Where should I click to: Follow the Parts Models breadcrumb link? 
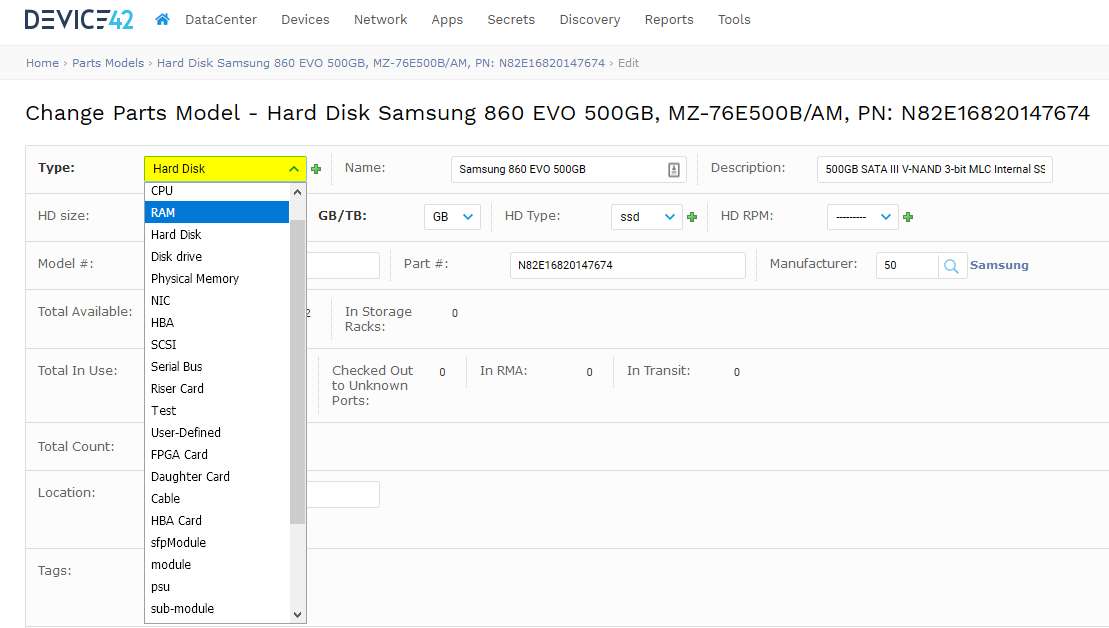(108, 63)
